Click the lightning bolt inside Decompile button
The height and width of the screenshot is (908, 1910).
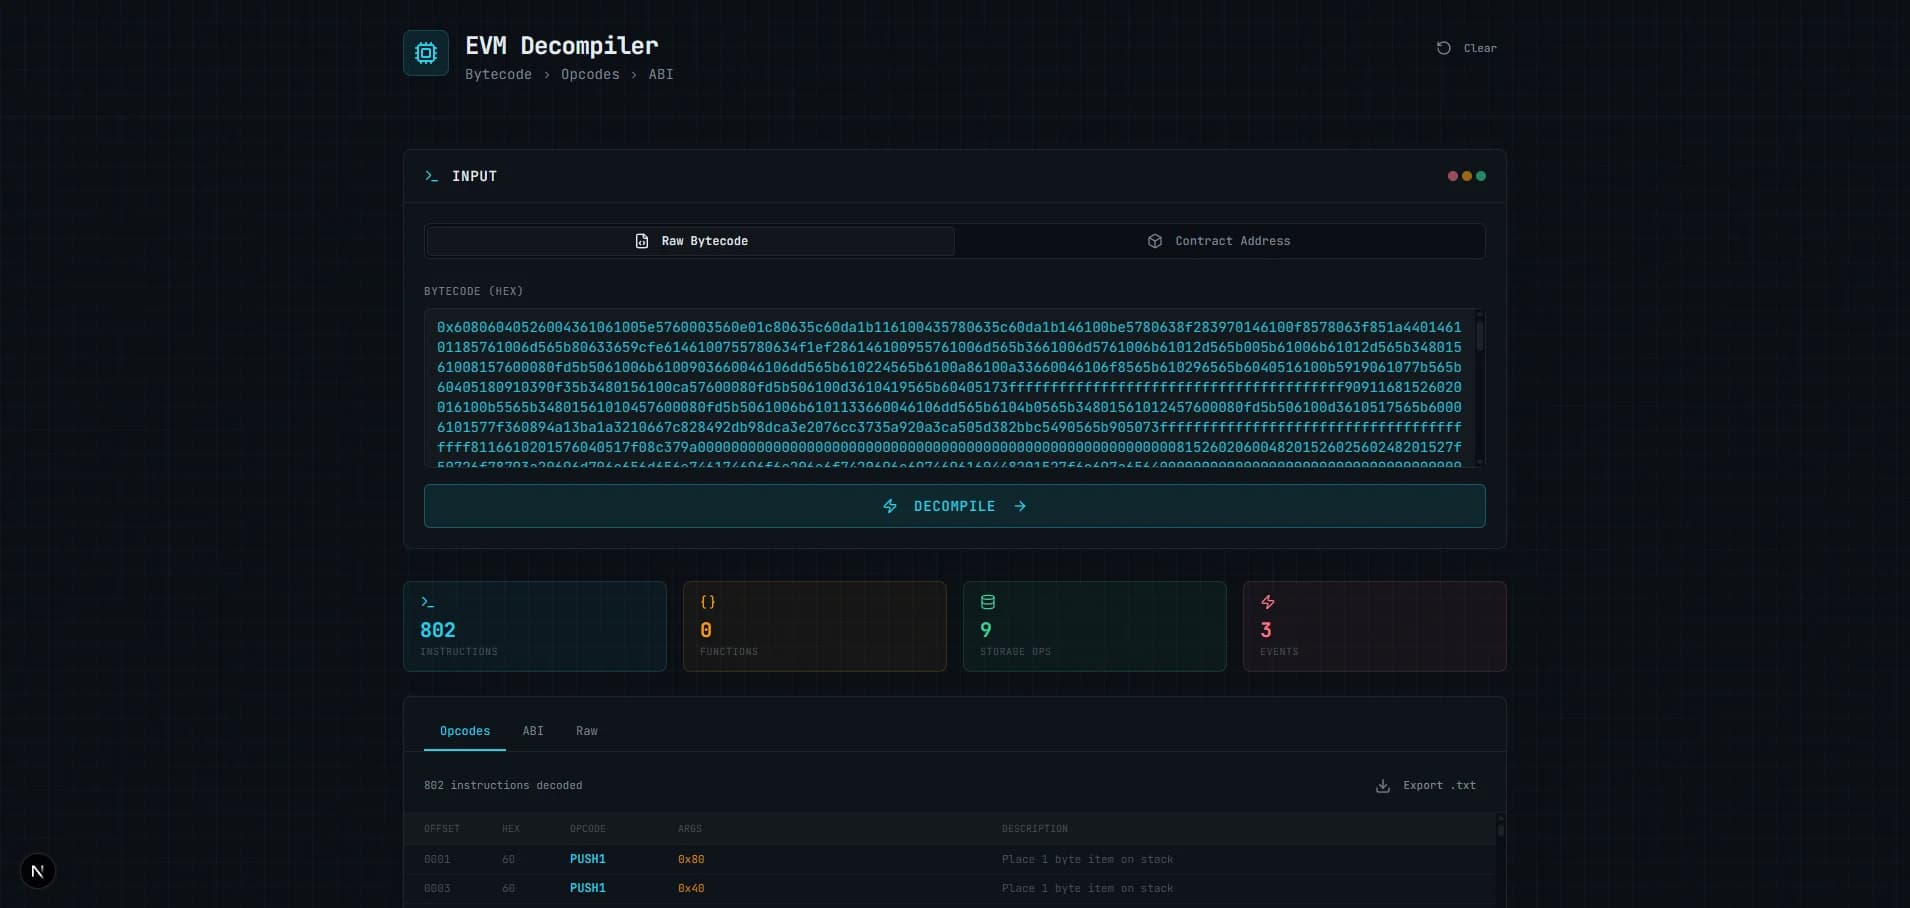890,506
